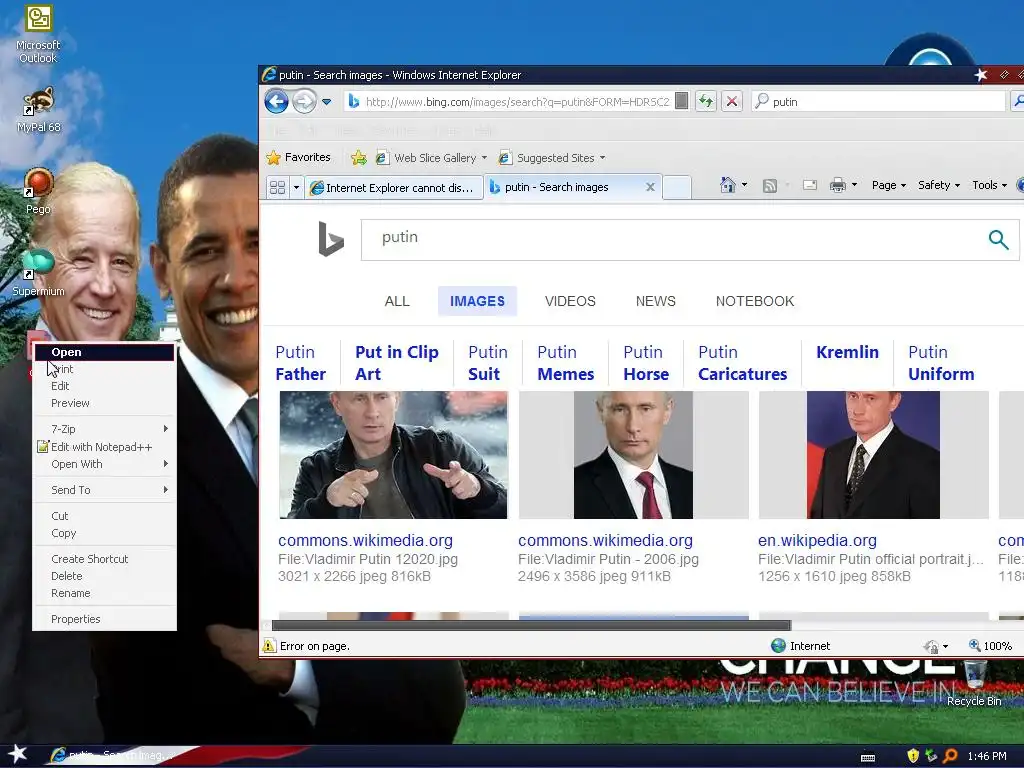
Task: Expand the Open With submenu
Action: (104, 464)
